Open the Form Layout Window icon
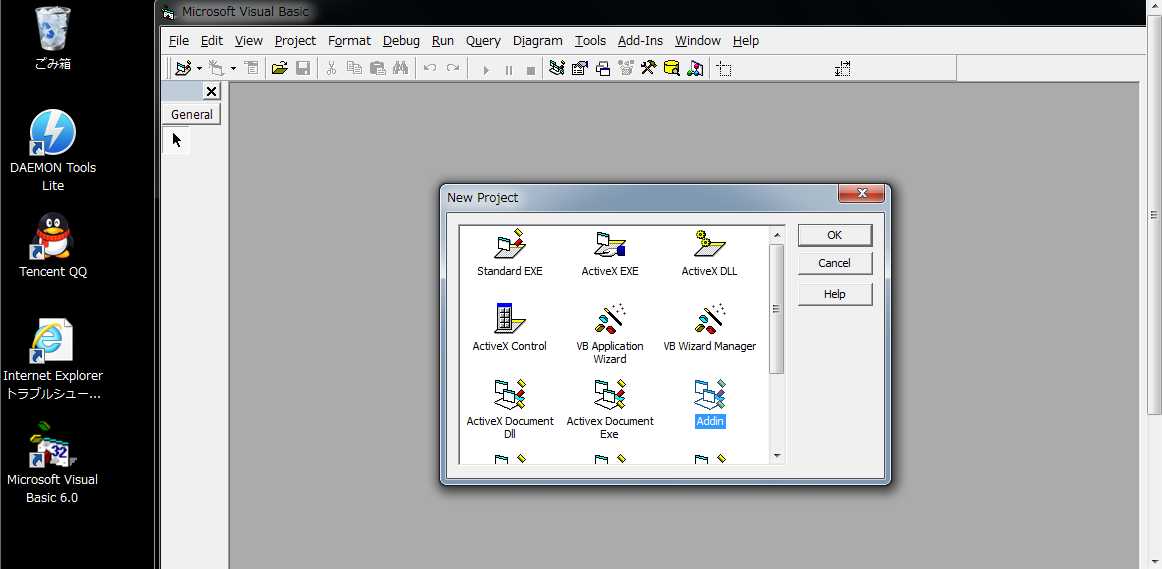 603,69
